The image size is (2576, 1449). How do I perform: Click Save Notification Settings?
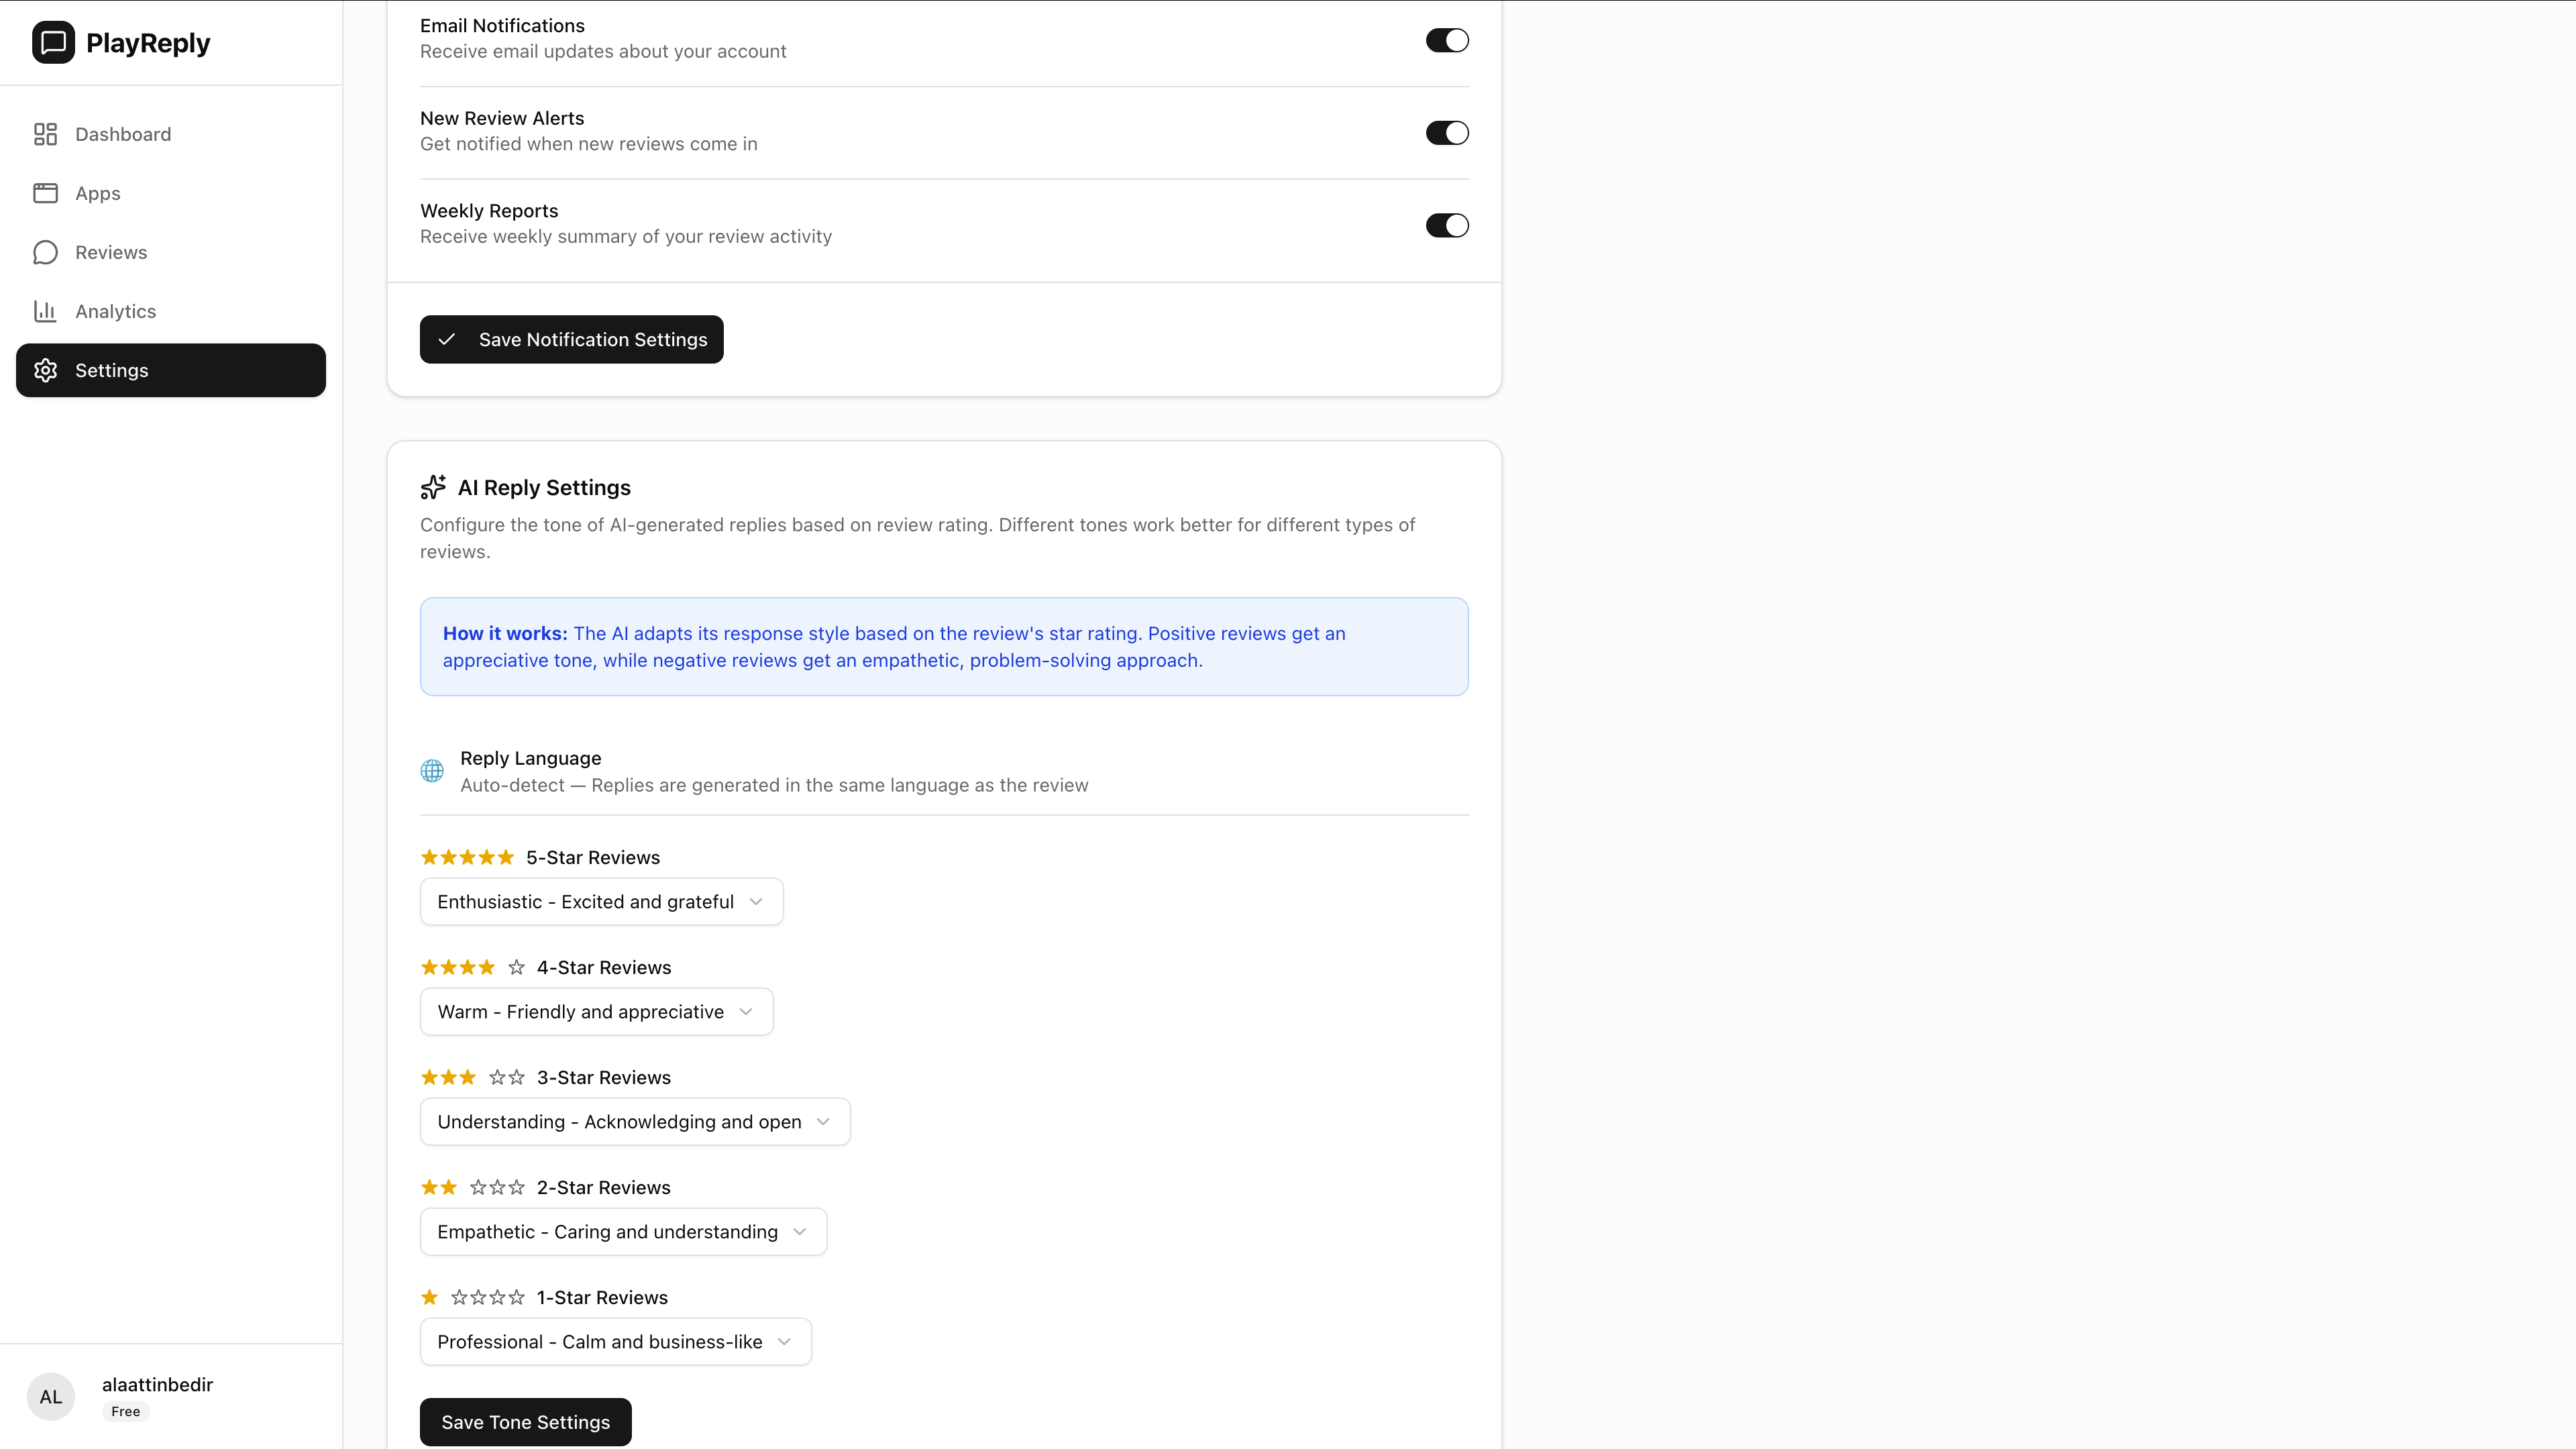point(571,339)
